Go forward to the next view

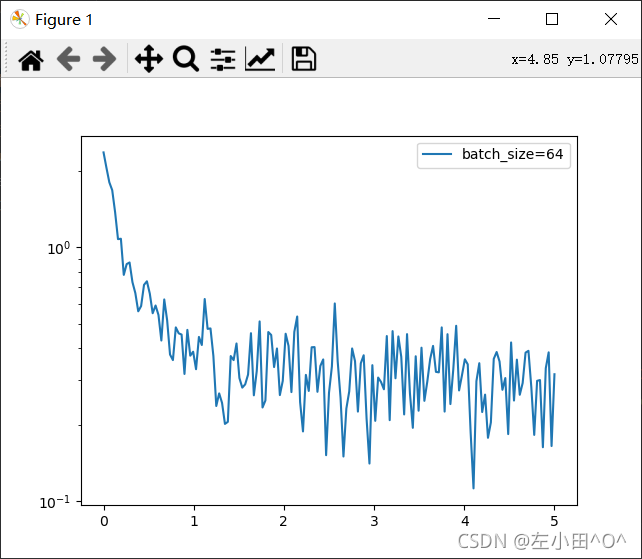[x=104, y=59]
